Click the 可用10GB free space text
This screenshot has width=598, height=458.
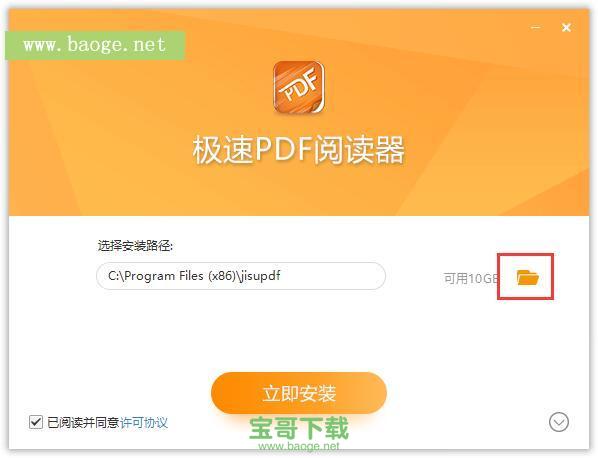[x=471, y=278]
